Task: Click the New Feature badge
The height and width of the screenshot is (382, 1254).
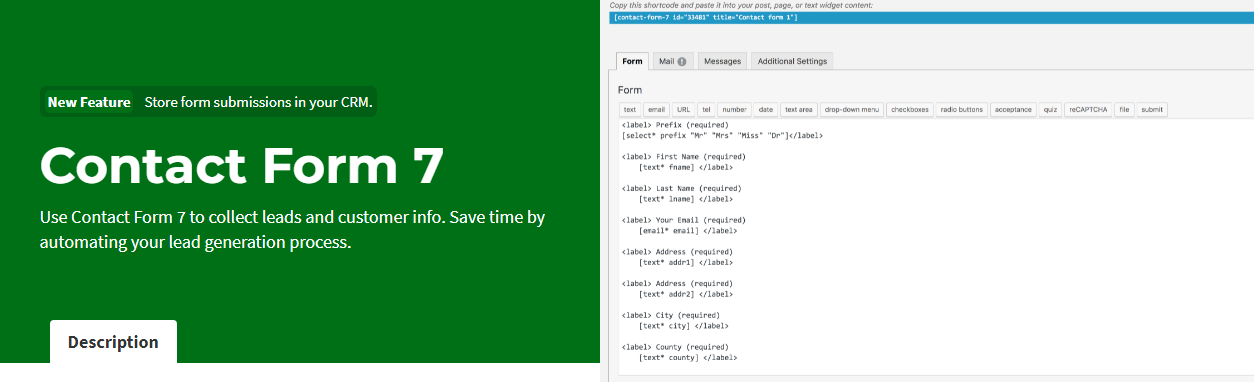Action: (89, 102)
